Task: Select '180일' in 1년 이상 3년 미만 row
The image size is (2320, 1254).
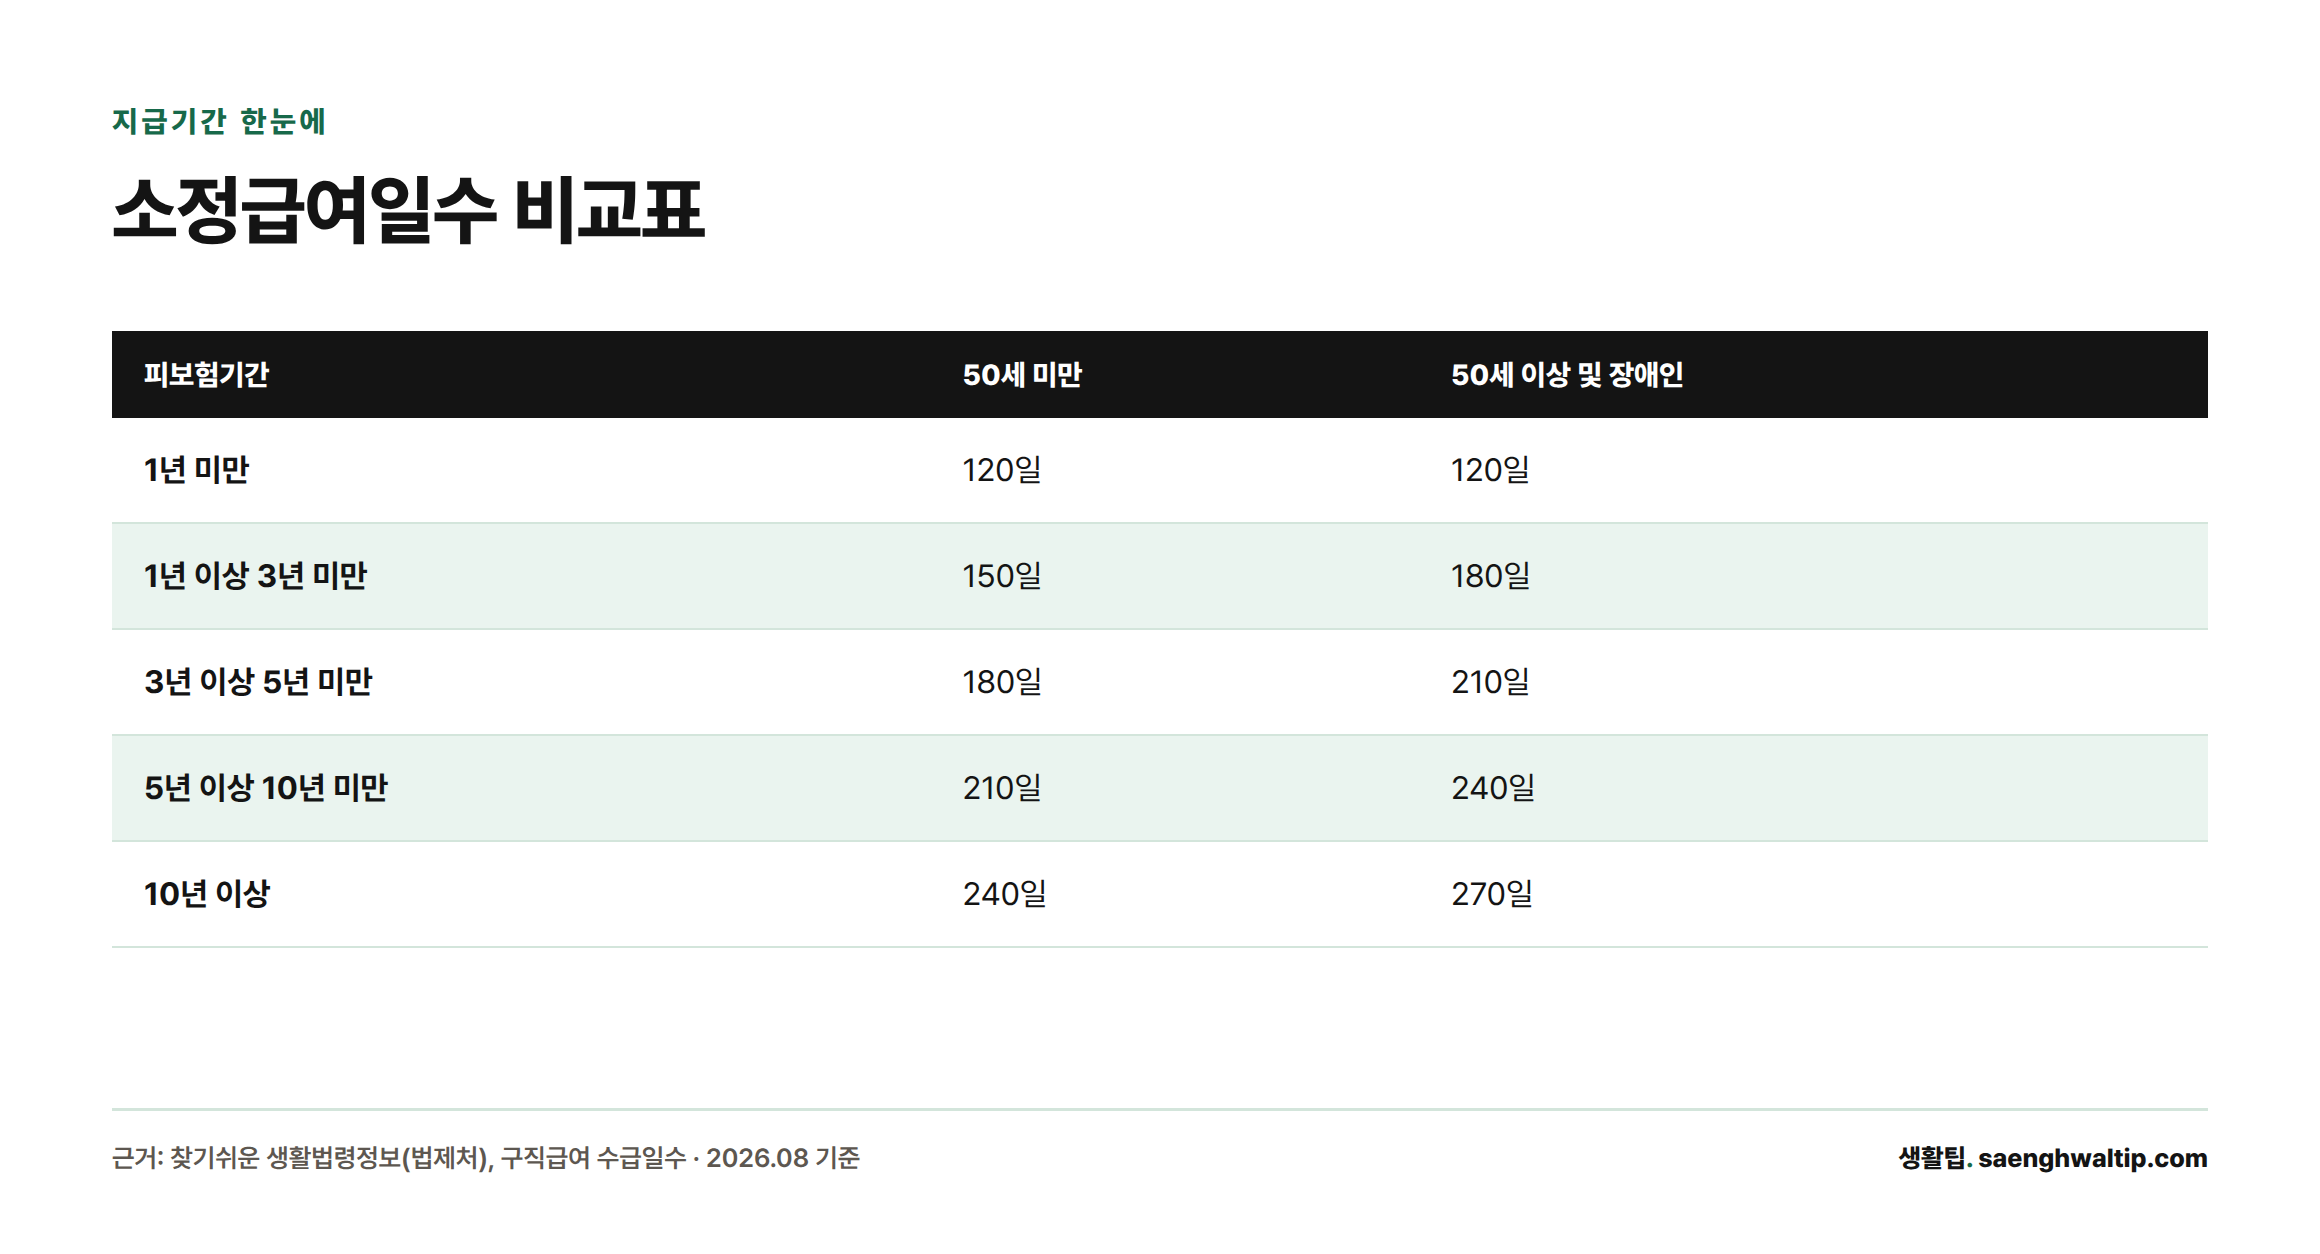Action: 1490,576
